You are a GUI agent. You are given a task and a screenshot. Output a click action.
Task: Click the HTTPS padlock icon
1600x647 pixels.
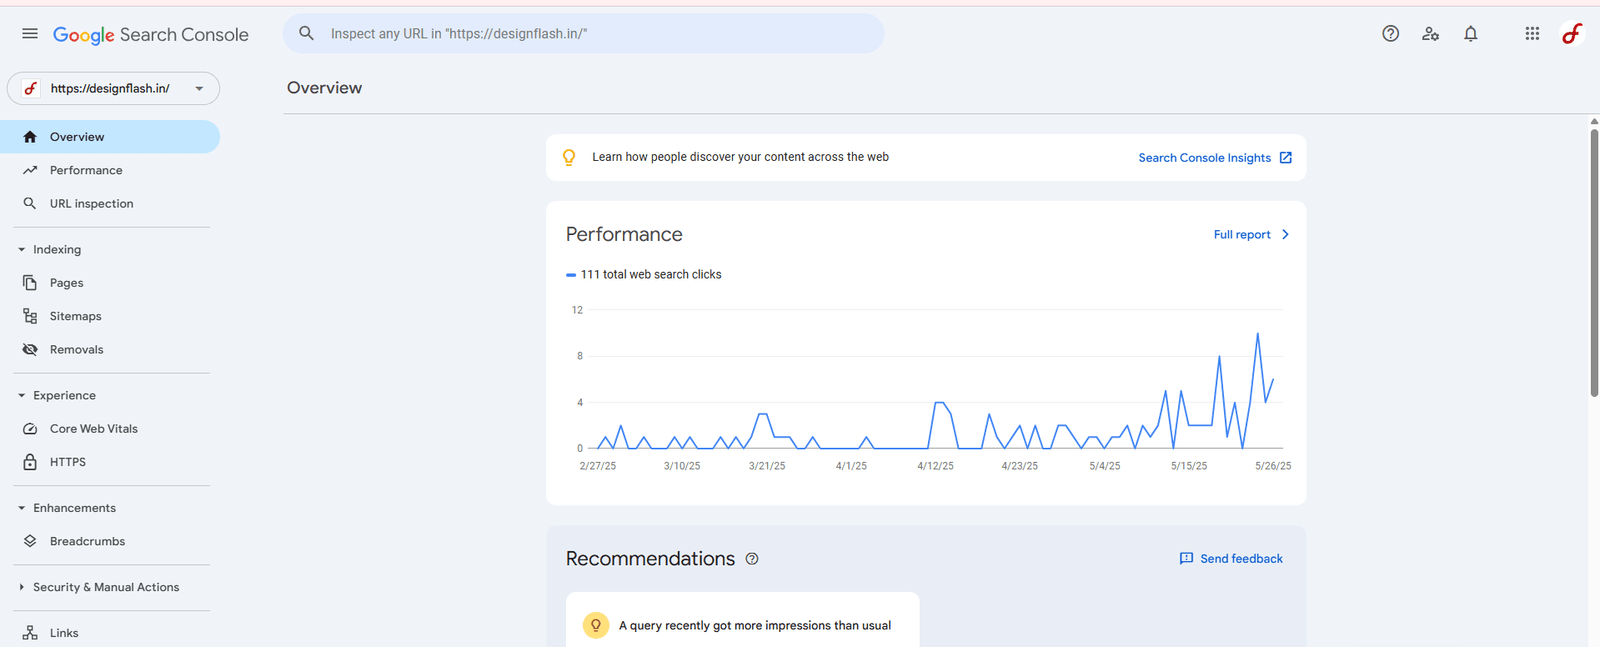click(30, 462)
